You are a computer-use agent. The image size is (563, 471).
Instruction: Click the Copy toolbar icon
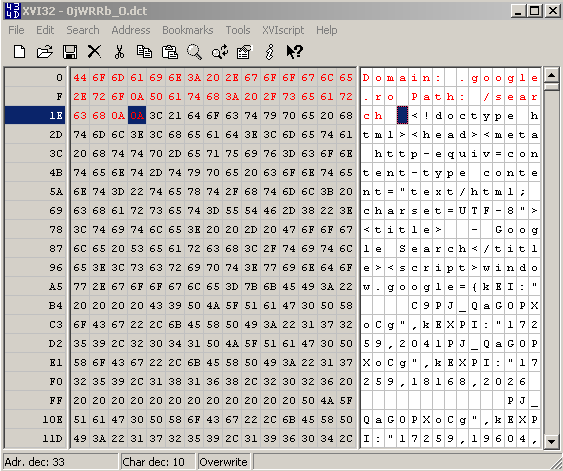144,52
